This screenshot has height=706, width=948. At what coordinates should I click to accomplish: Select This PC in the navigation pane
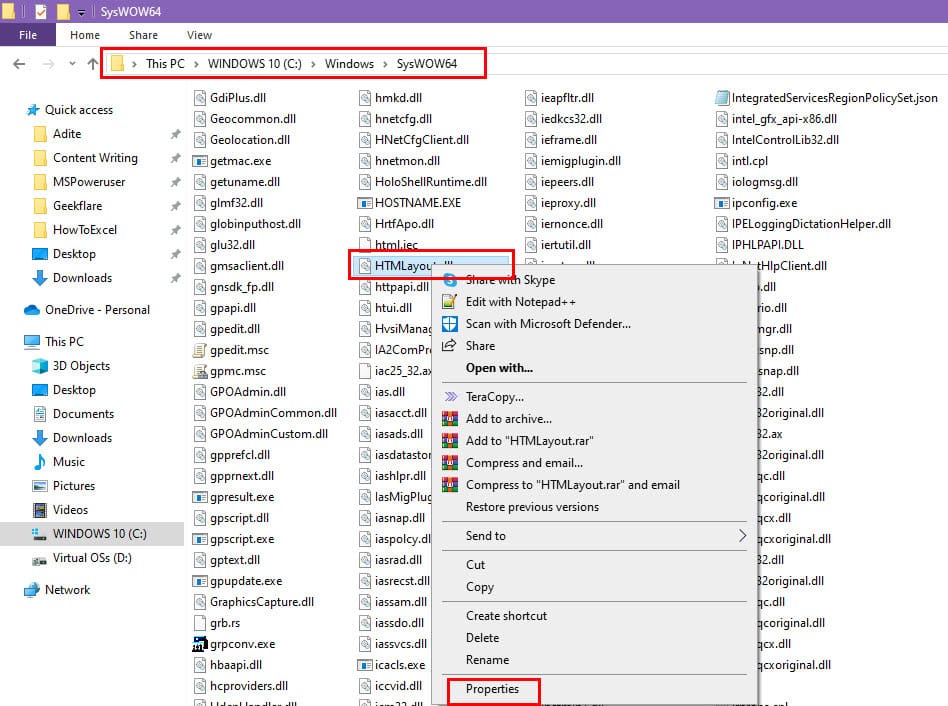(64, 342)
